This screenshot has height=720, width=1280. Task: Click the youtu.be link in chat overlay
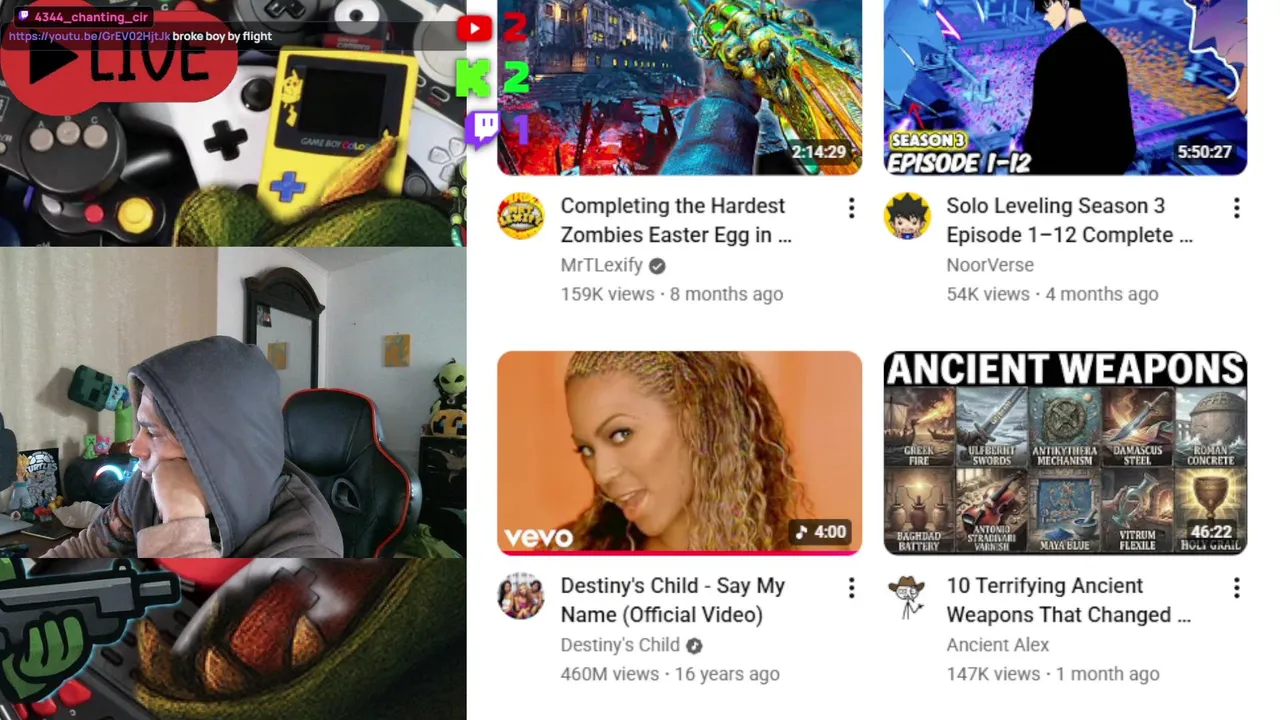[89, 37]
